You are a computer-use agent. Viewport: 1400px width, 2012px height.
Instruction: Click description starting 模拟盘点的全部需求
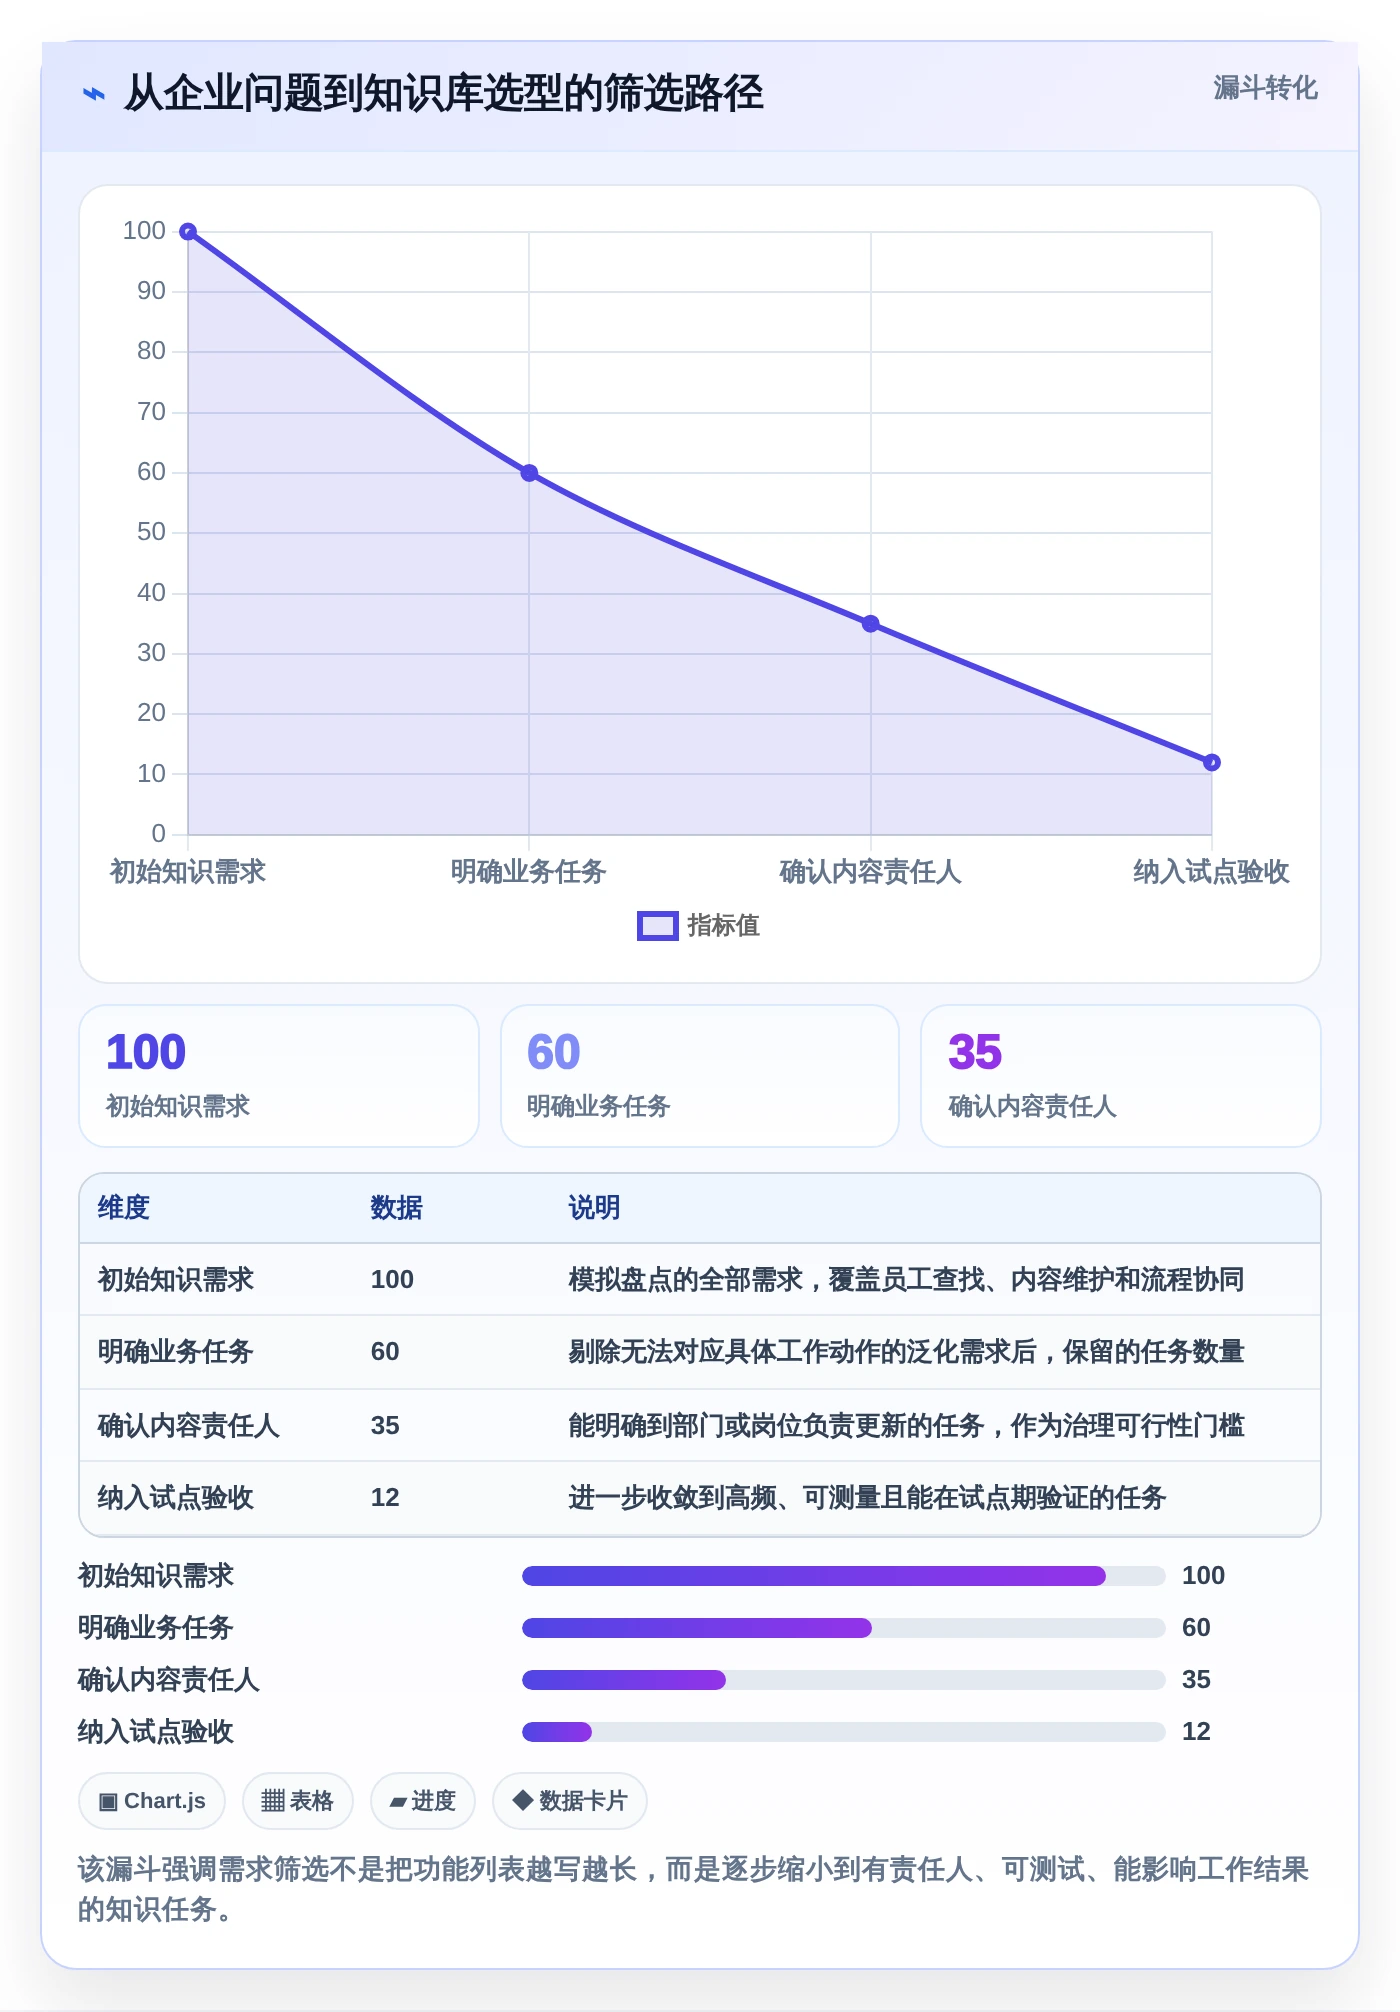click(x=907, y=1280)
